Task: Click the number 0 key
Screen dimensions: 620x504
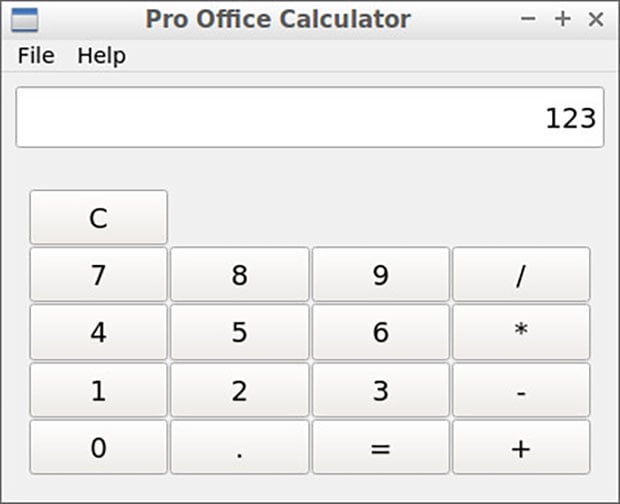Action: tap(98, 447)
